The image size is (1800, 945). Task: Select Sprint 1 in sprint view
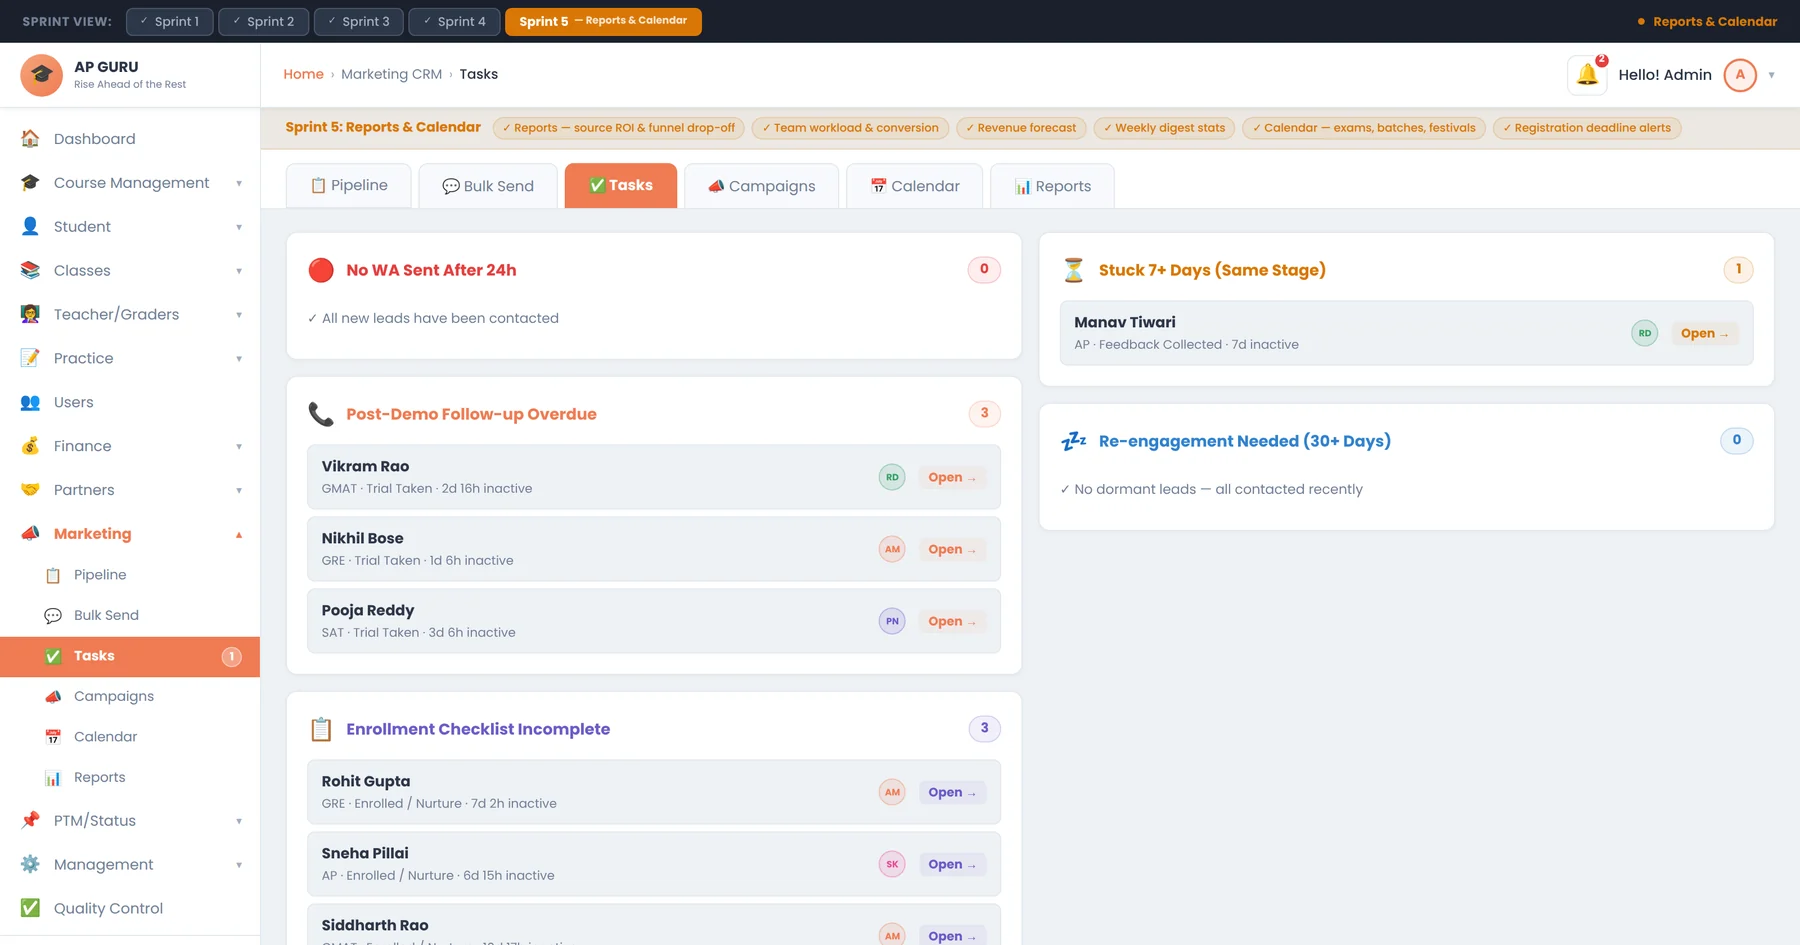point(170,21)
